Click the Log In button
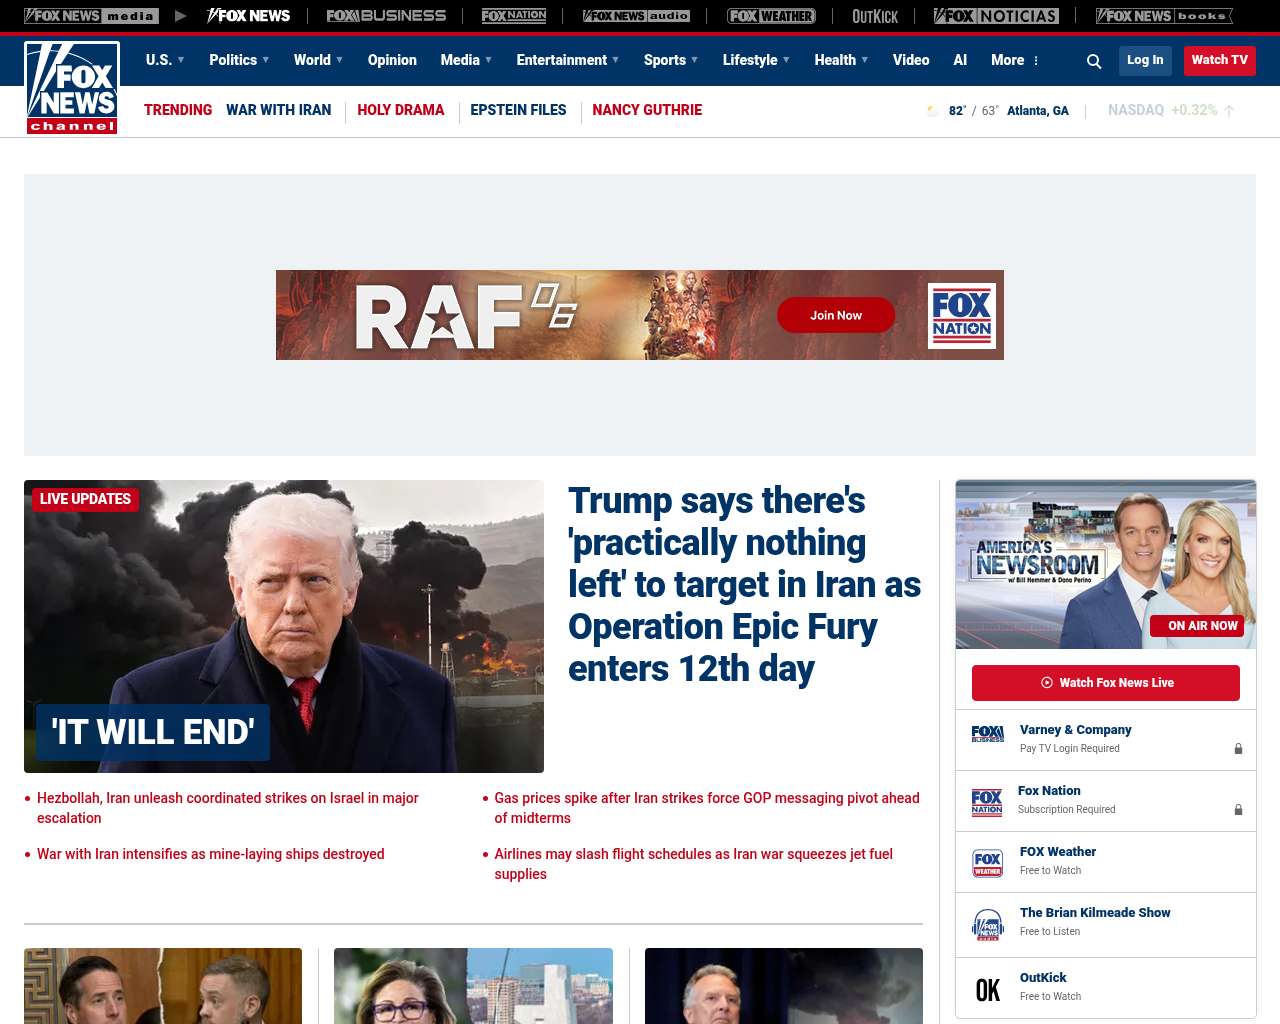 1145,60
